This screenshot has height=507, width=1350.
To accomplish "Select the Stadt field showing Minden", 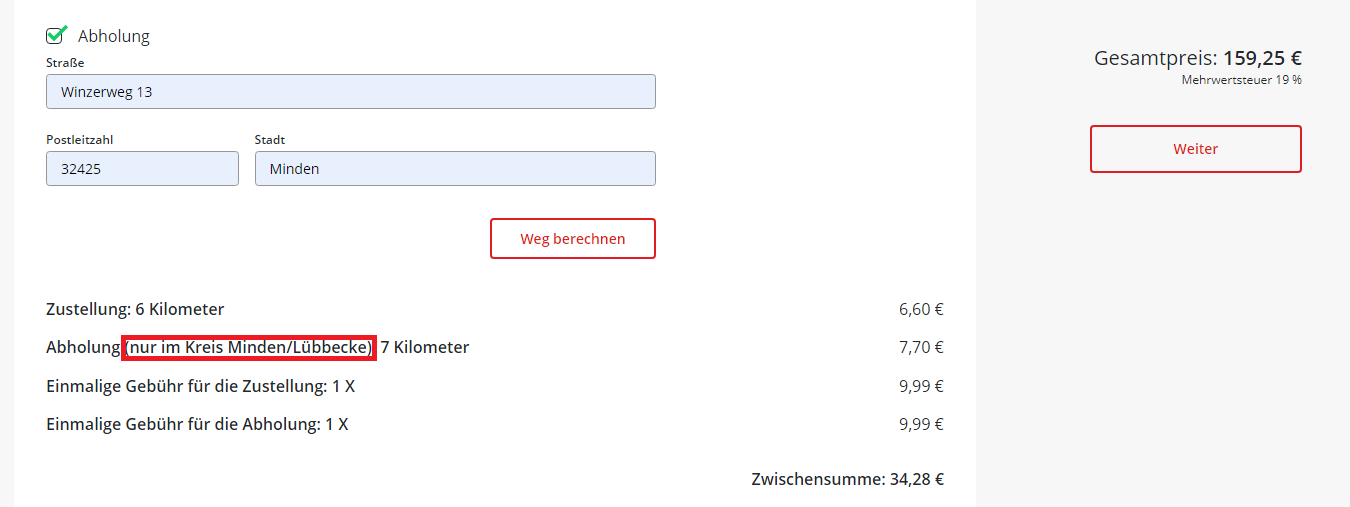I will click(x=455, y=169).
